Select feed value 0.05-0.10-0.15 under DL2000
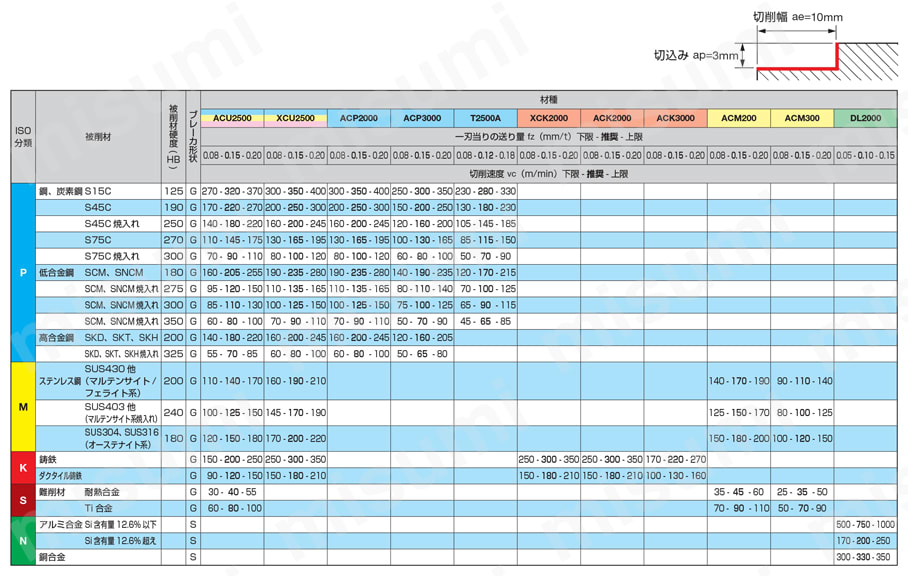The image size is (908, 576). point(865,156)
